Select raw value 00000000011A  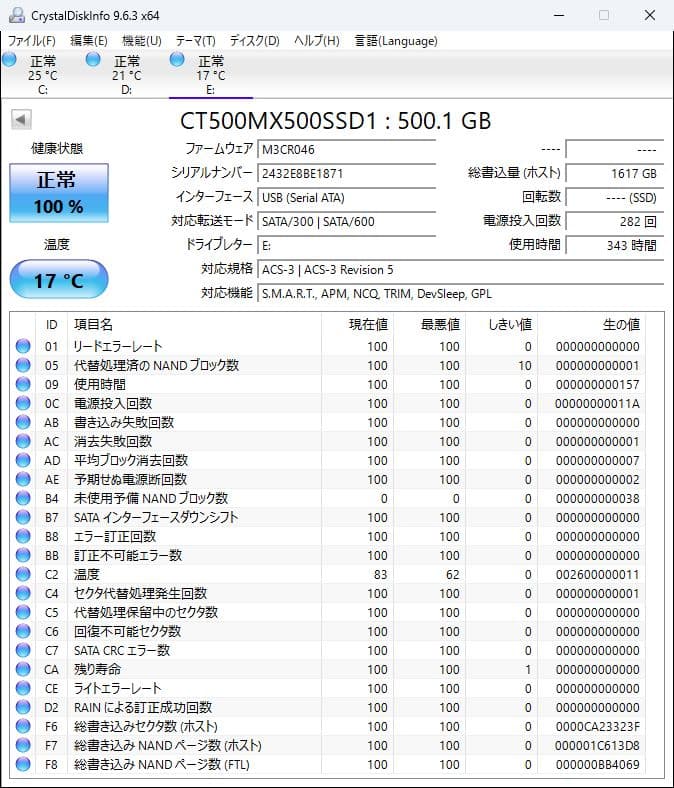(x=598, y=404)
